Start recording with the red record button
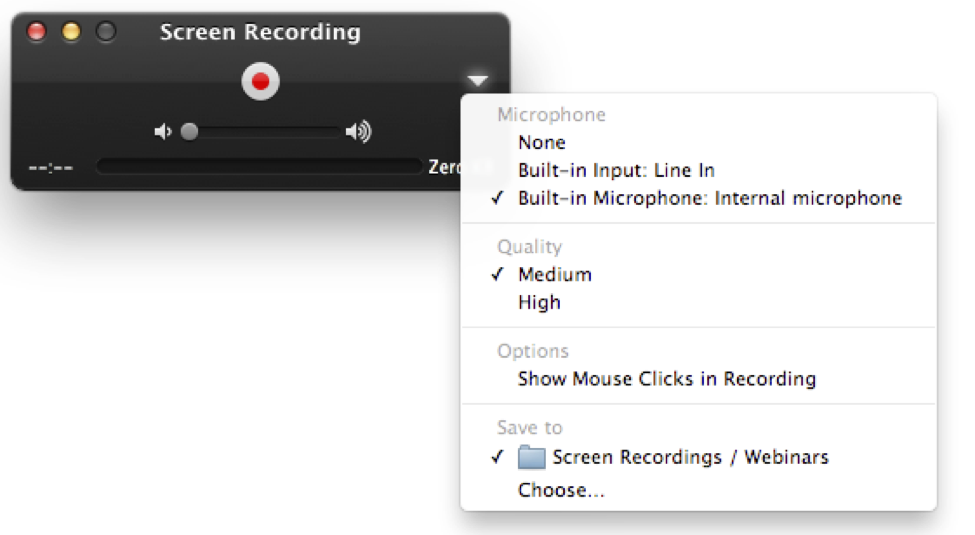This screenshot has width=975, height=535. 260,81
